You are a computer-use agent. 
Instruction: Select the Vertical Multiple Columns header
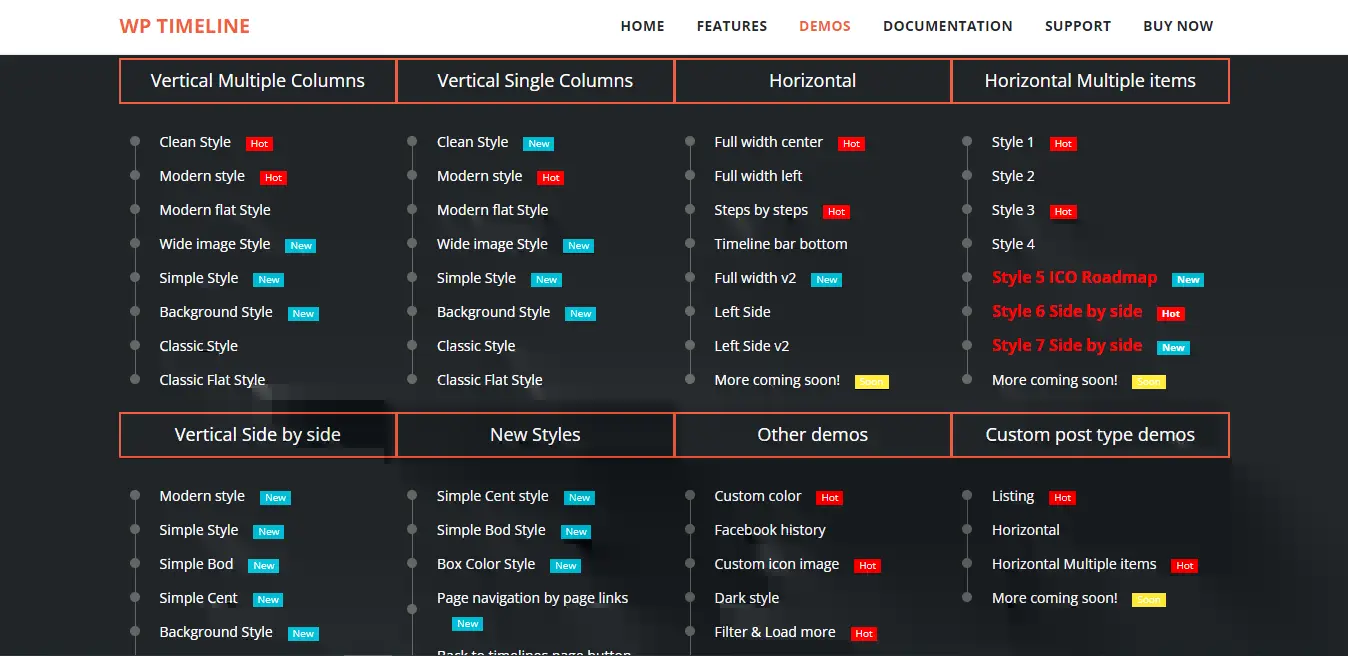258,81
